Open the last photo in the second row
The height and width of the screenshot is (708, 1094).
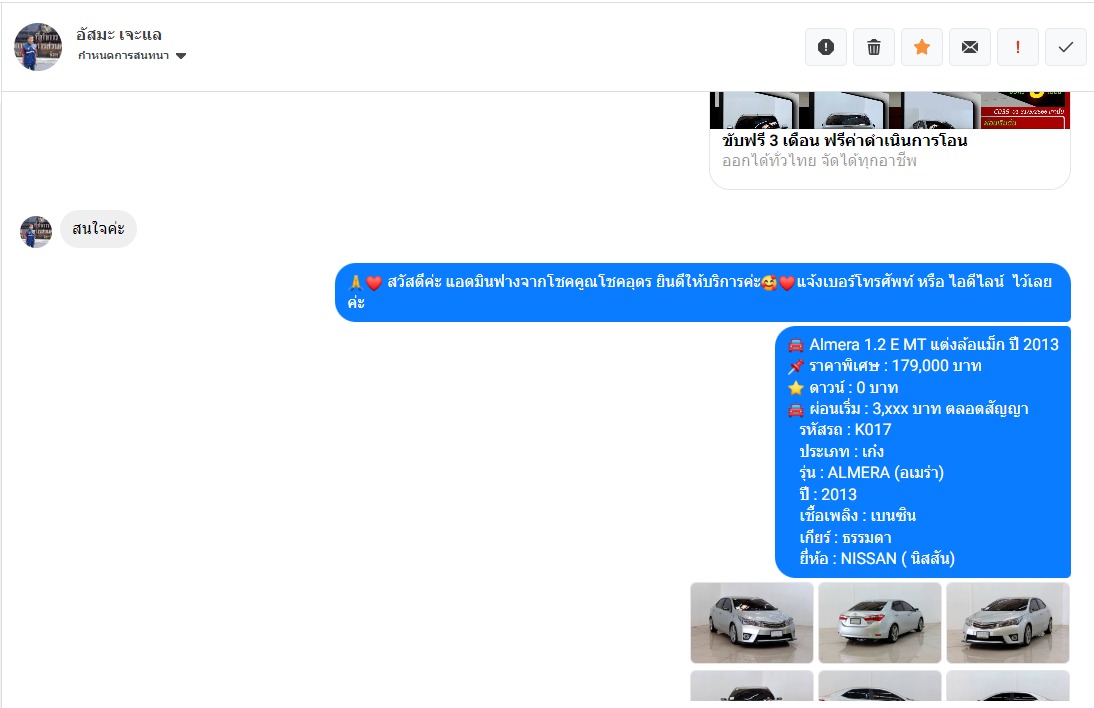[1007, 686]
